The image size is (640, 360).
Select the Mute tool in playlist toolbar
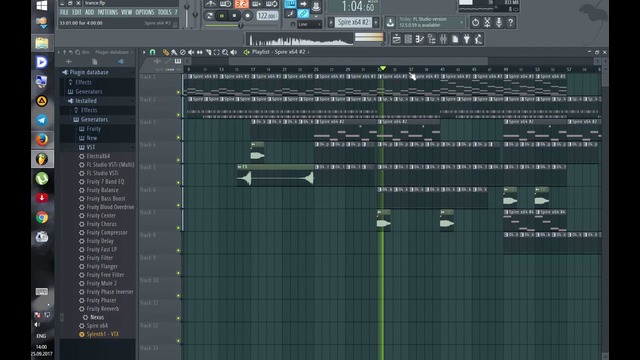(x=191, y=52)
